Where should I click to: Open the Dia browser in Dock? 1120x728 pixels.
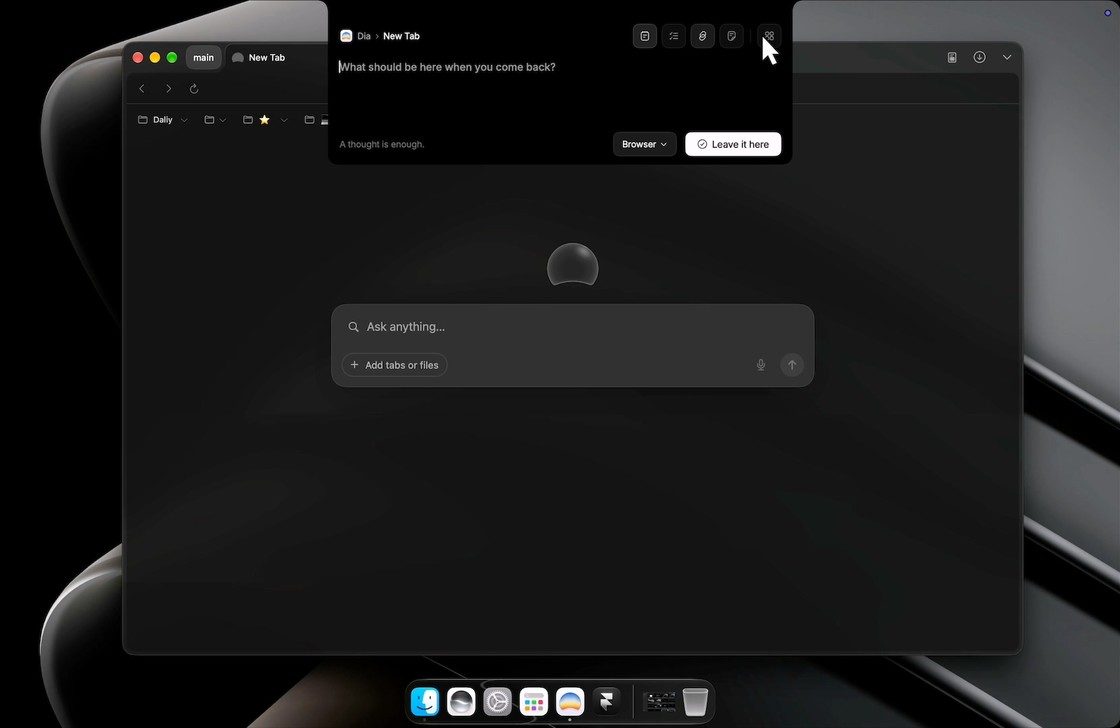point(570,702)
